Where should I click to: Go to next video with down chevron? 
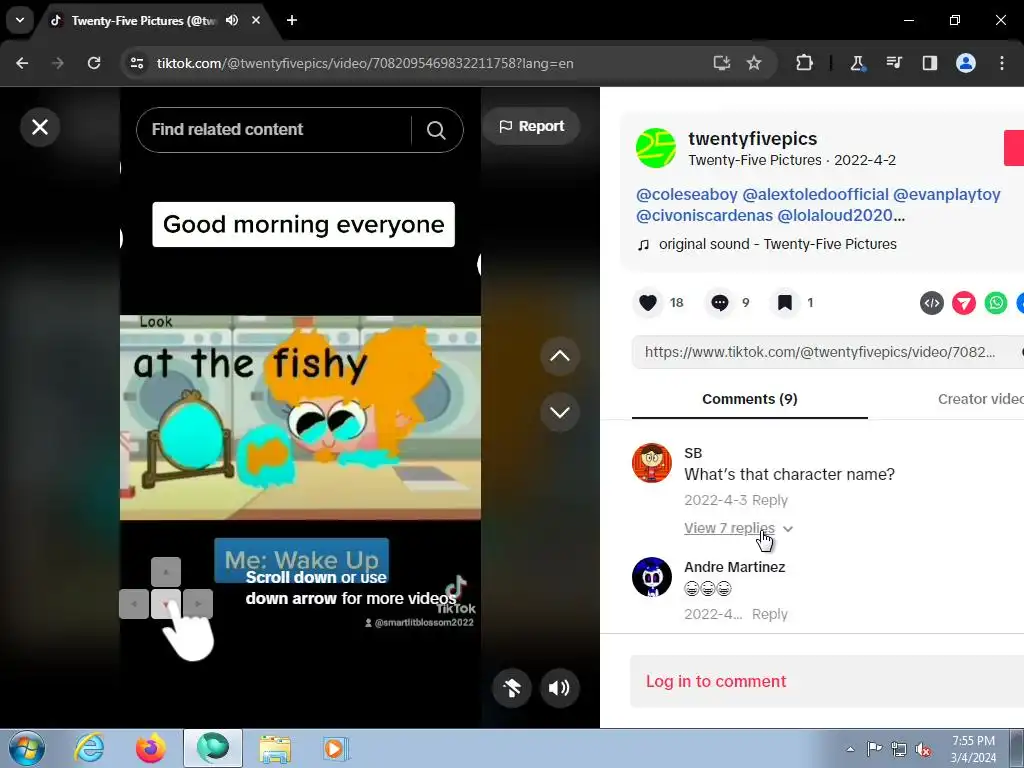[x=560, y=412]
